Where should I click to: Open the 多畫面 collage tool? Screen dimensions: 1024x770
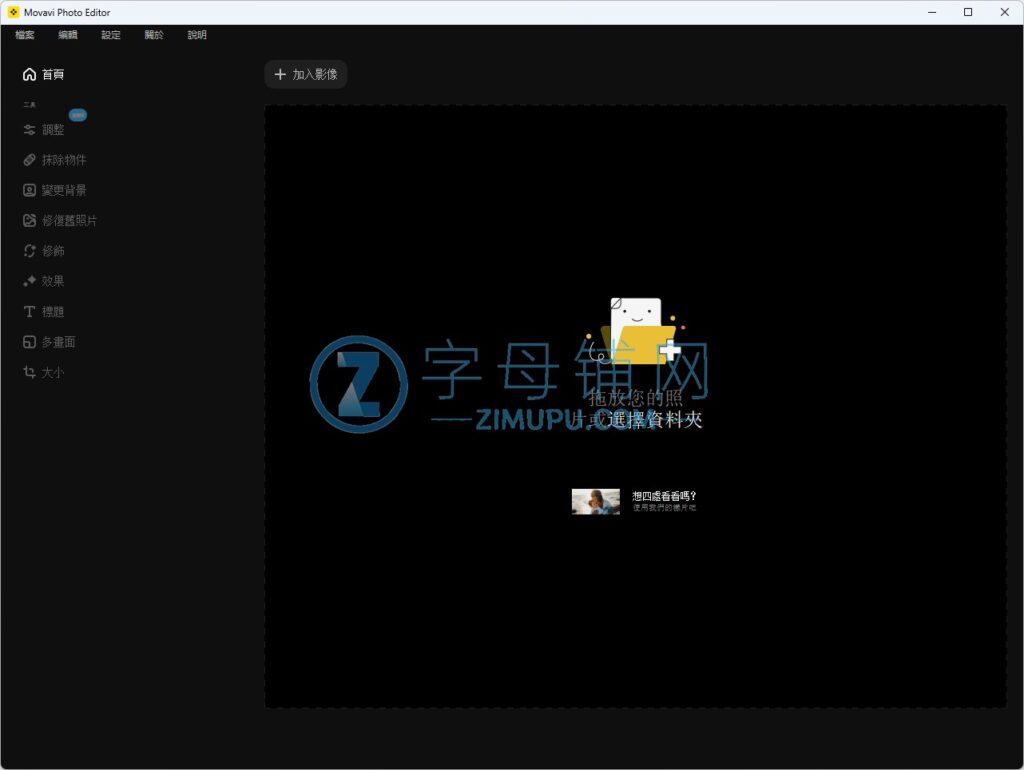(x=49, y=342)
